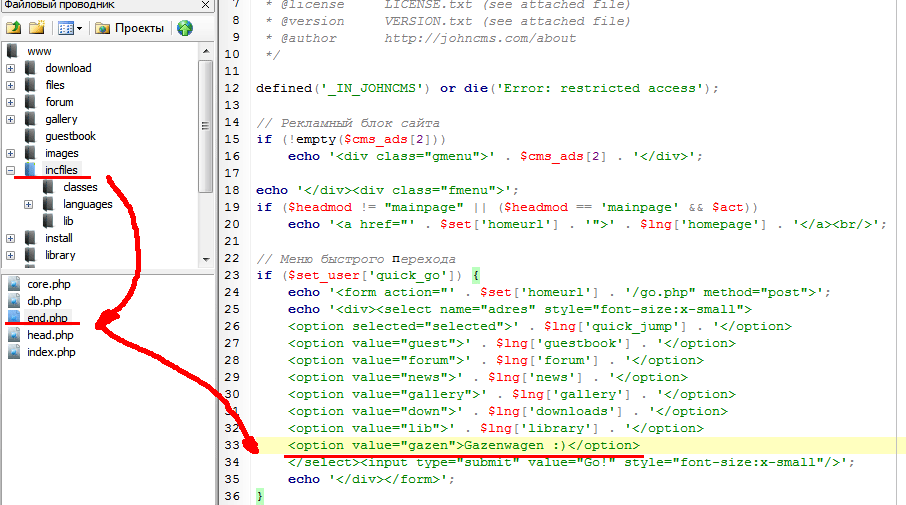Click code line with value="guest" option
906x505 pixels.
click(512, 344)
